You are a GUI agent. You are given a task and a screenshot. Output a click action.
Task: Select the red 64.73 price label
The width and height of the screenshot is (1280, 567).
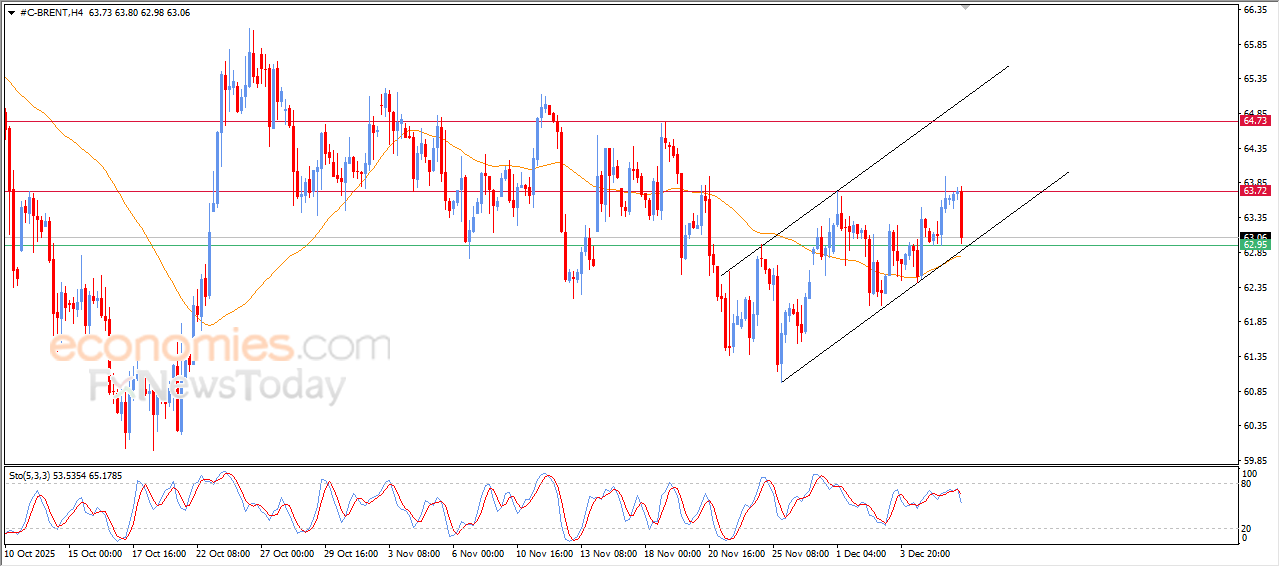[x=1254, y=120]
